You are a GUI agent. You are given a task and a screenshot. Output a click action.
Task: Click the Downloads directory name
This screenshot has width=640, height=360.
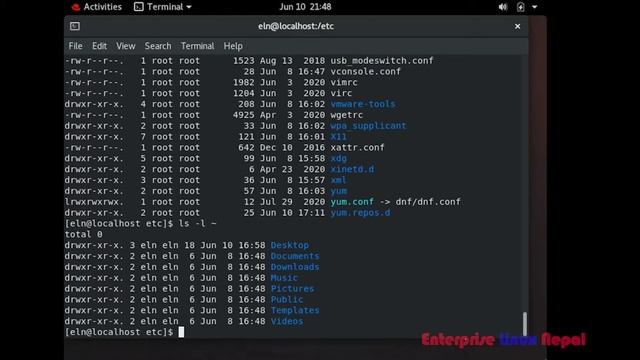coord(295,267)
